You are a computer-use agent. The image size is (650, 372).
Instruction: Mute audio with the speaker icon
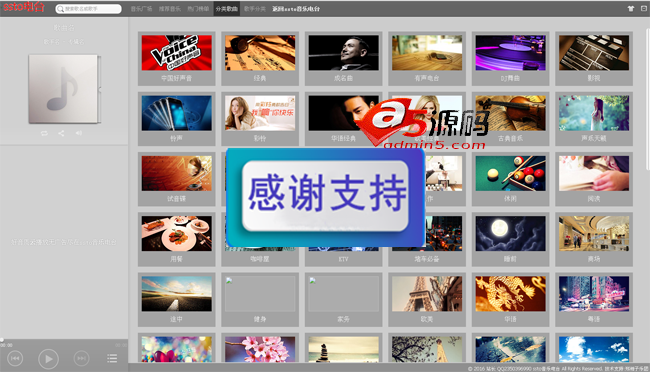[x=79, y=133]
